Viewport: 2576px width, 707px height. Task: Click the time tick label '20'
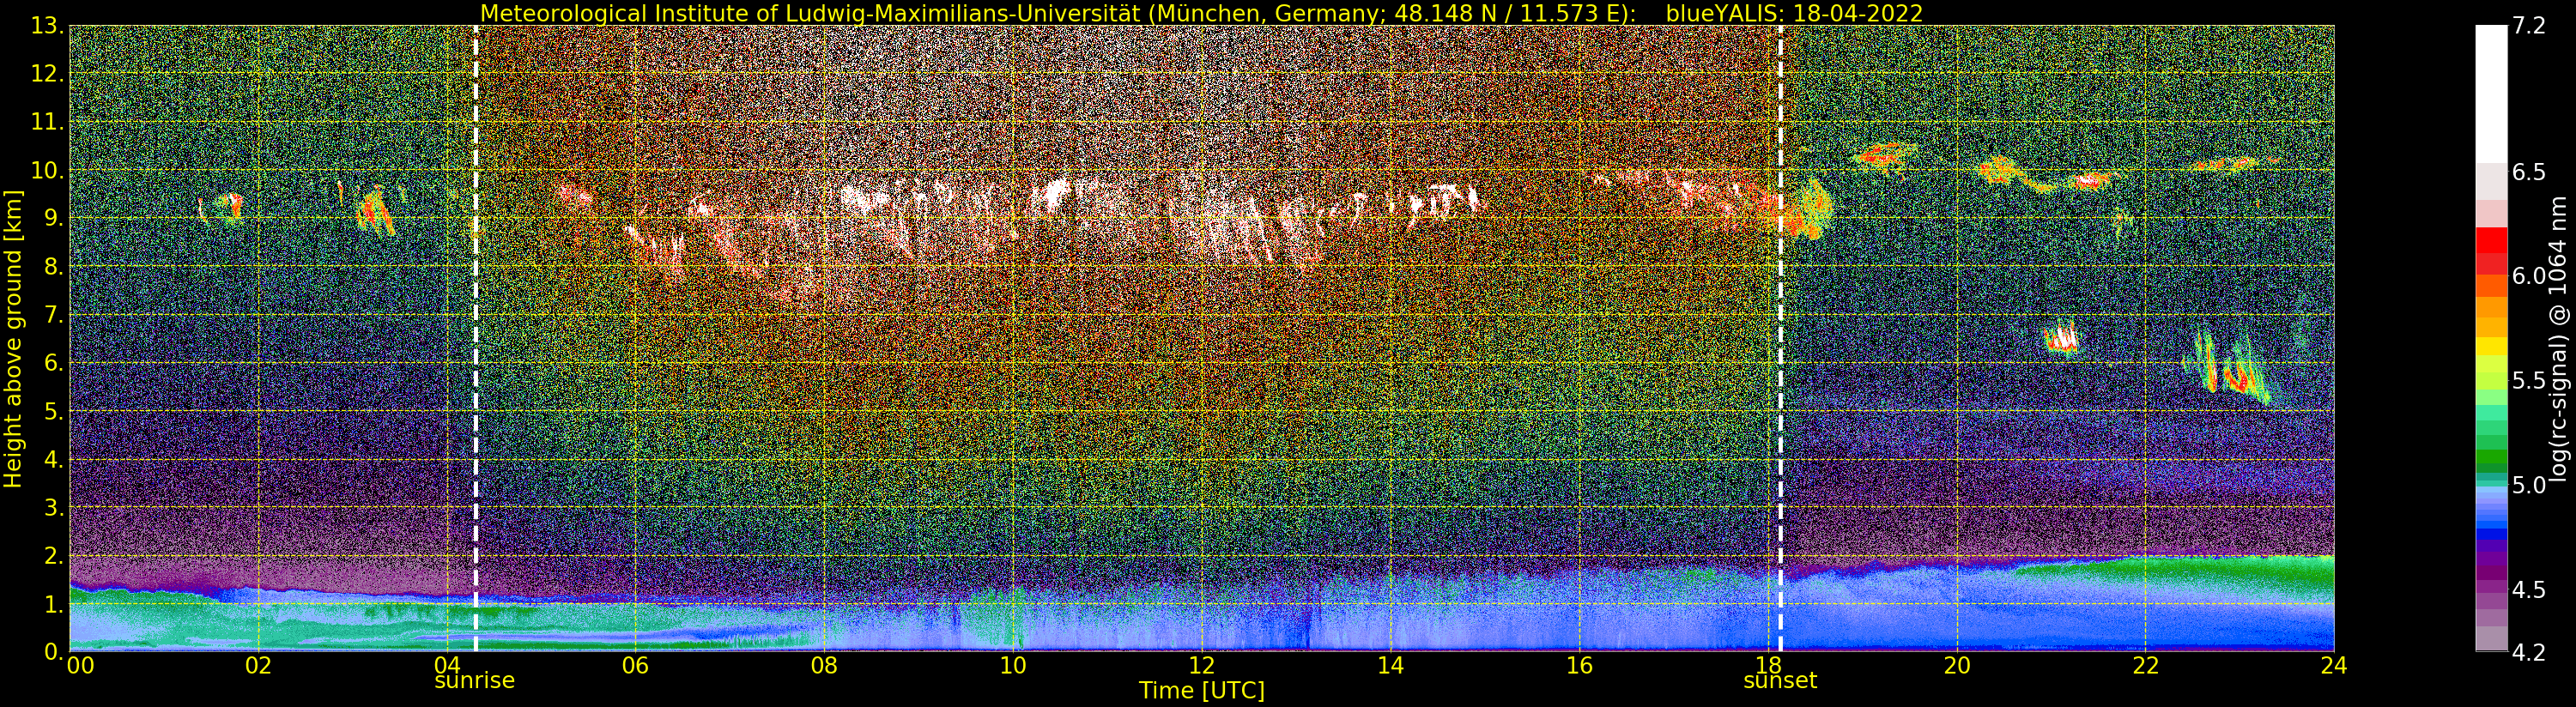click(1957, 666)
